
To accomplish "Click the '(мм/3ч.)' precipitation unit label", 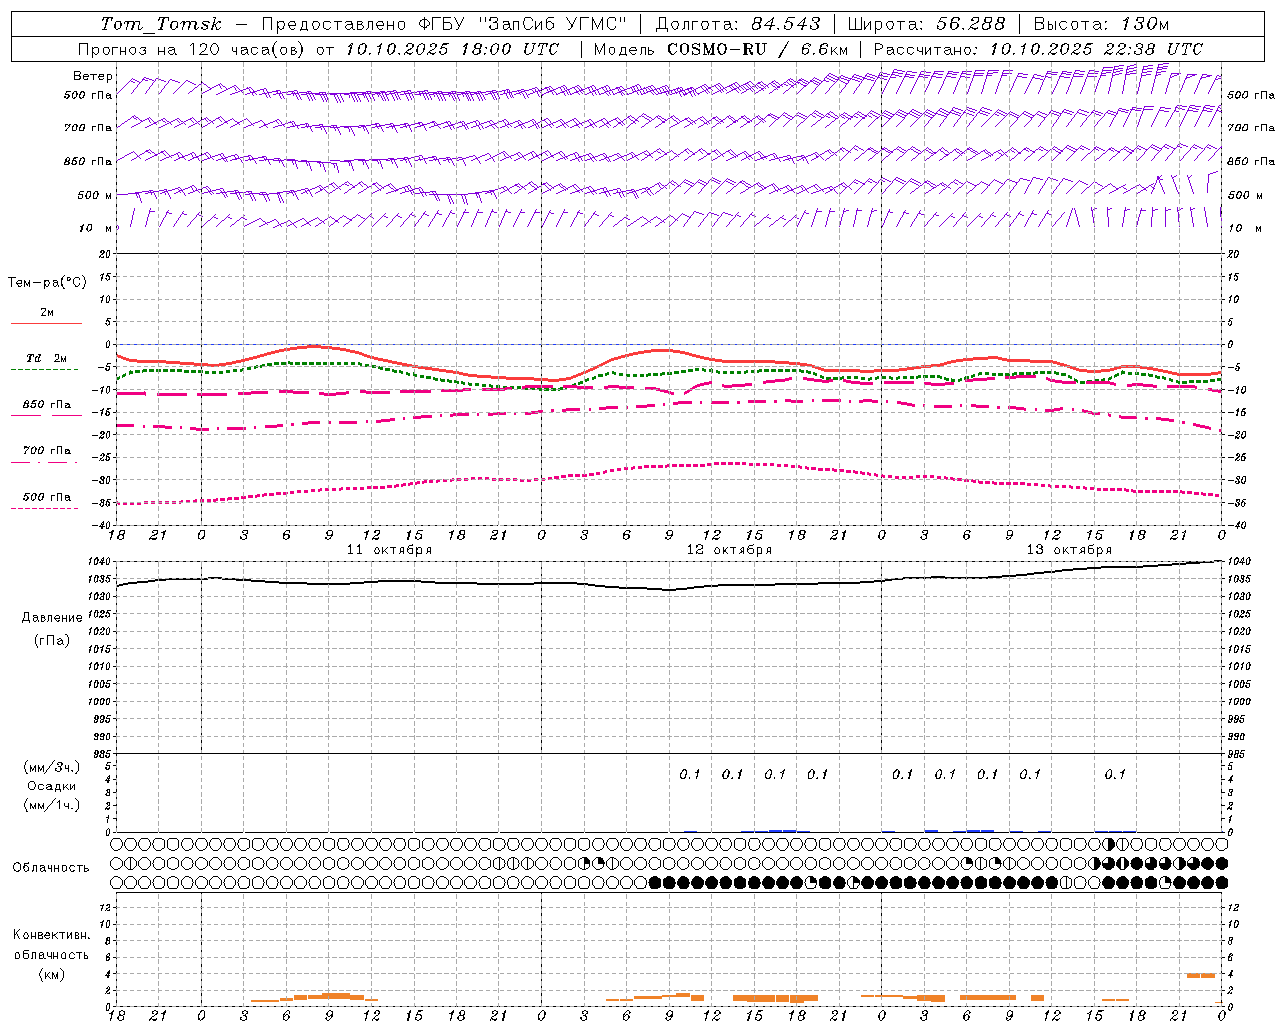I will click(x=52, y=767).
